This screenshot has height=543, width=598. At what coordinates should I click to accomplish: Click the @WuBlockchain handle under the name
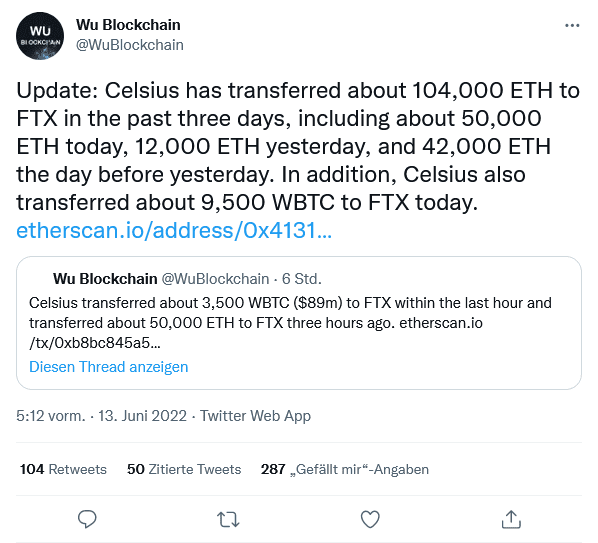tap(130, 45)
